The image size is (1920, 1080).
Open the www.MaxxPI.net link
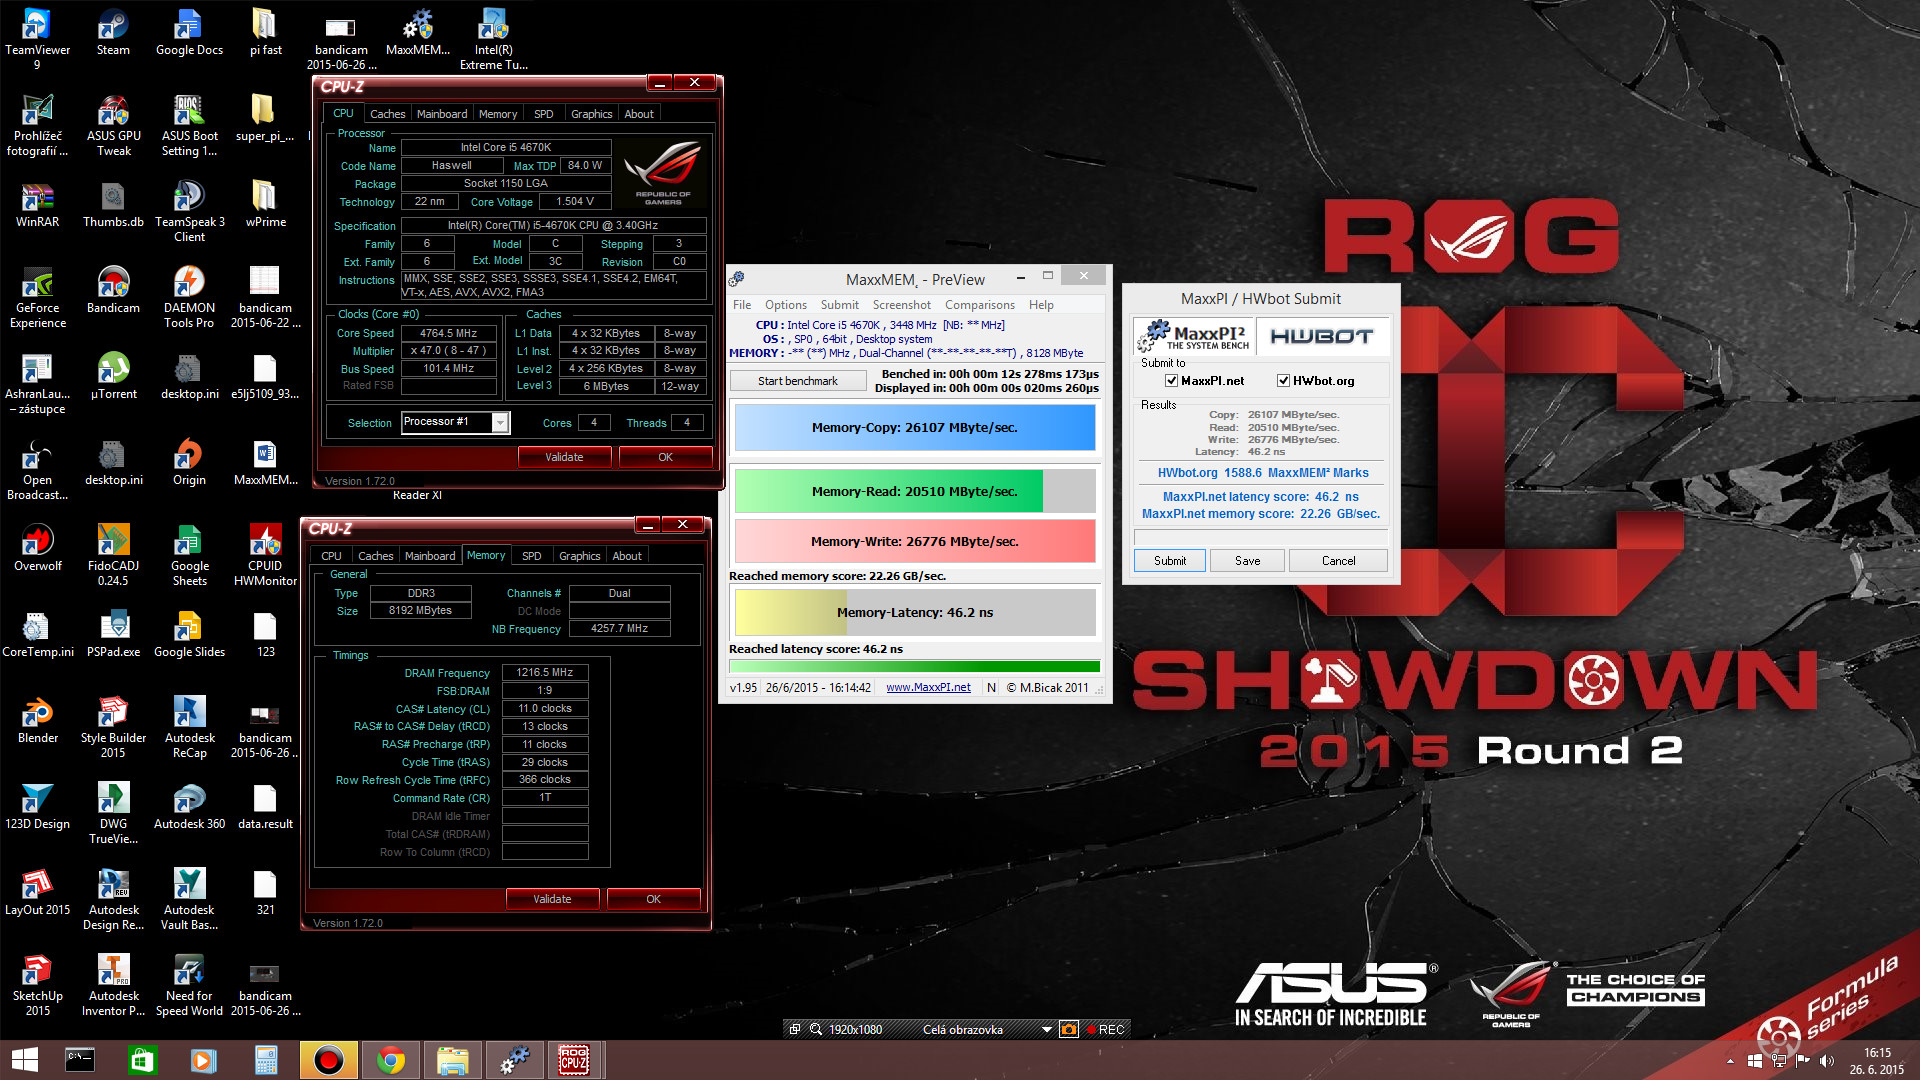pos(928,688)
